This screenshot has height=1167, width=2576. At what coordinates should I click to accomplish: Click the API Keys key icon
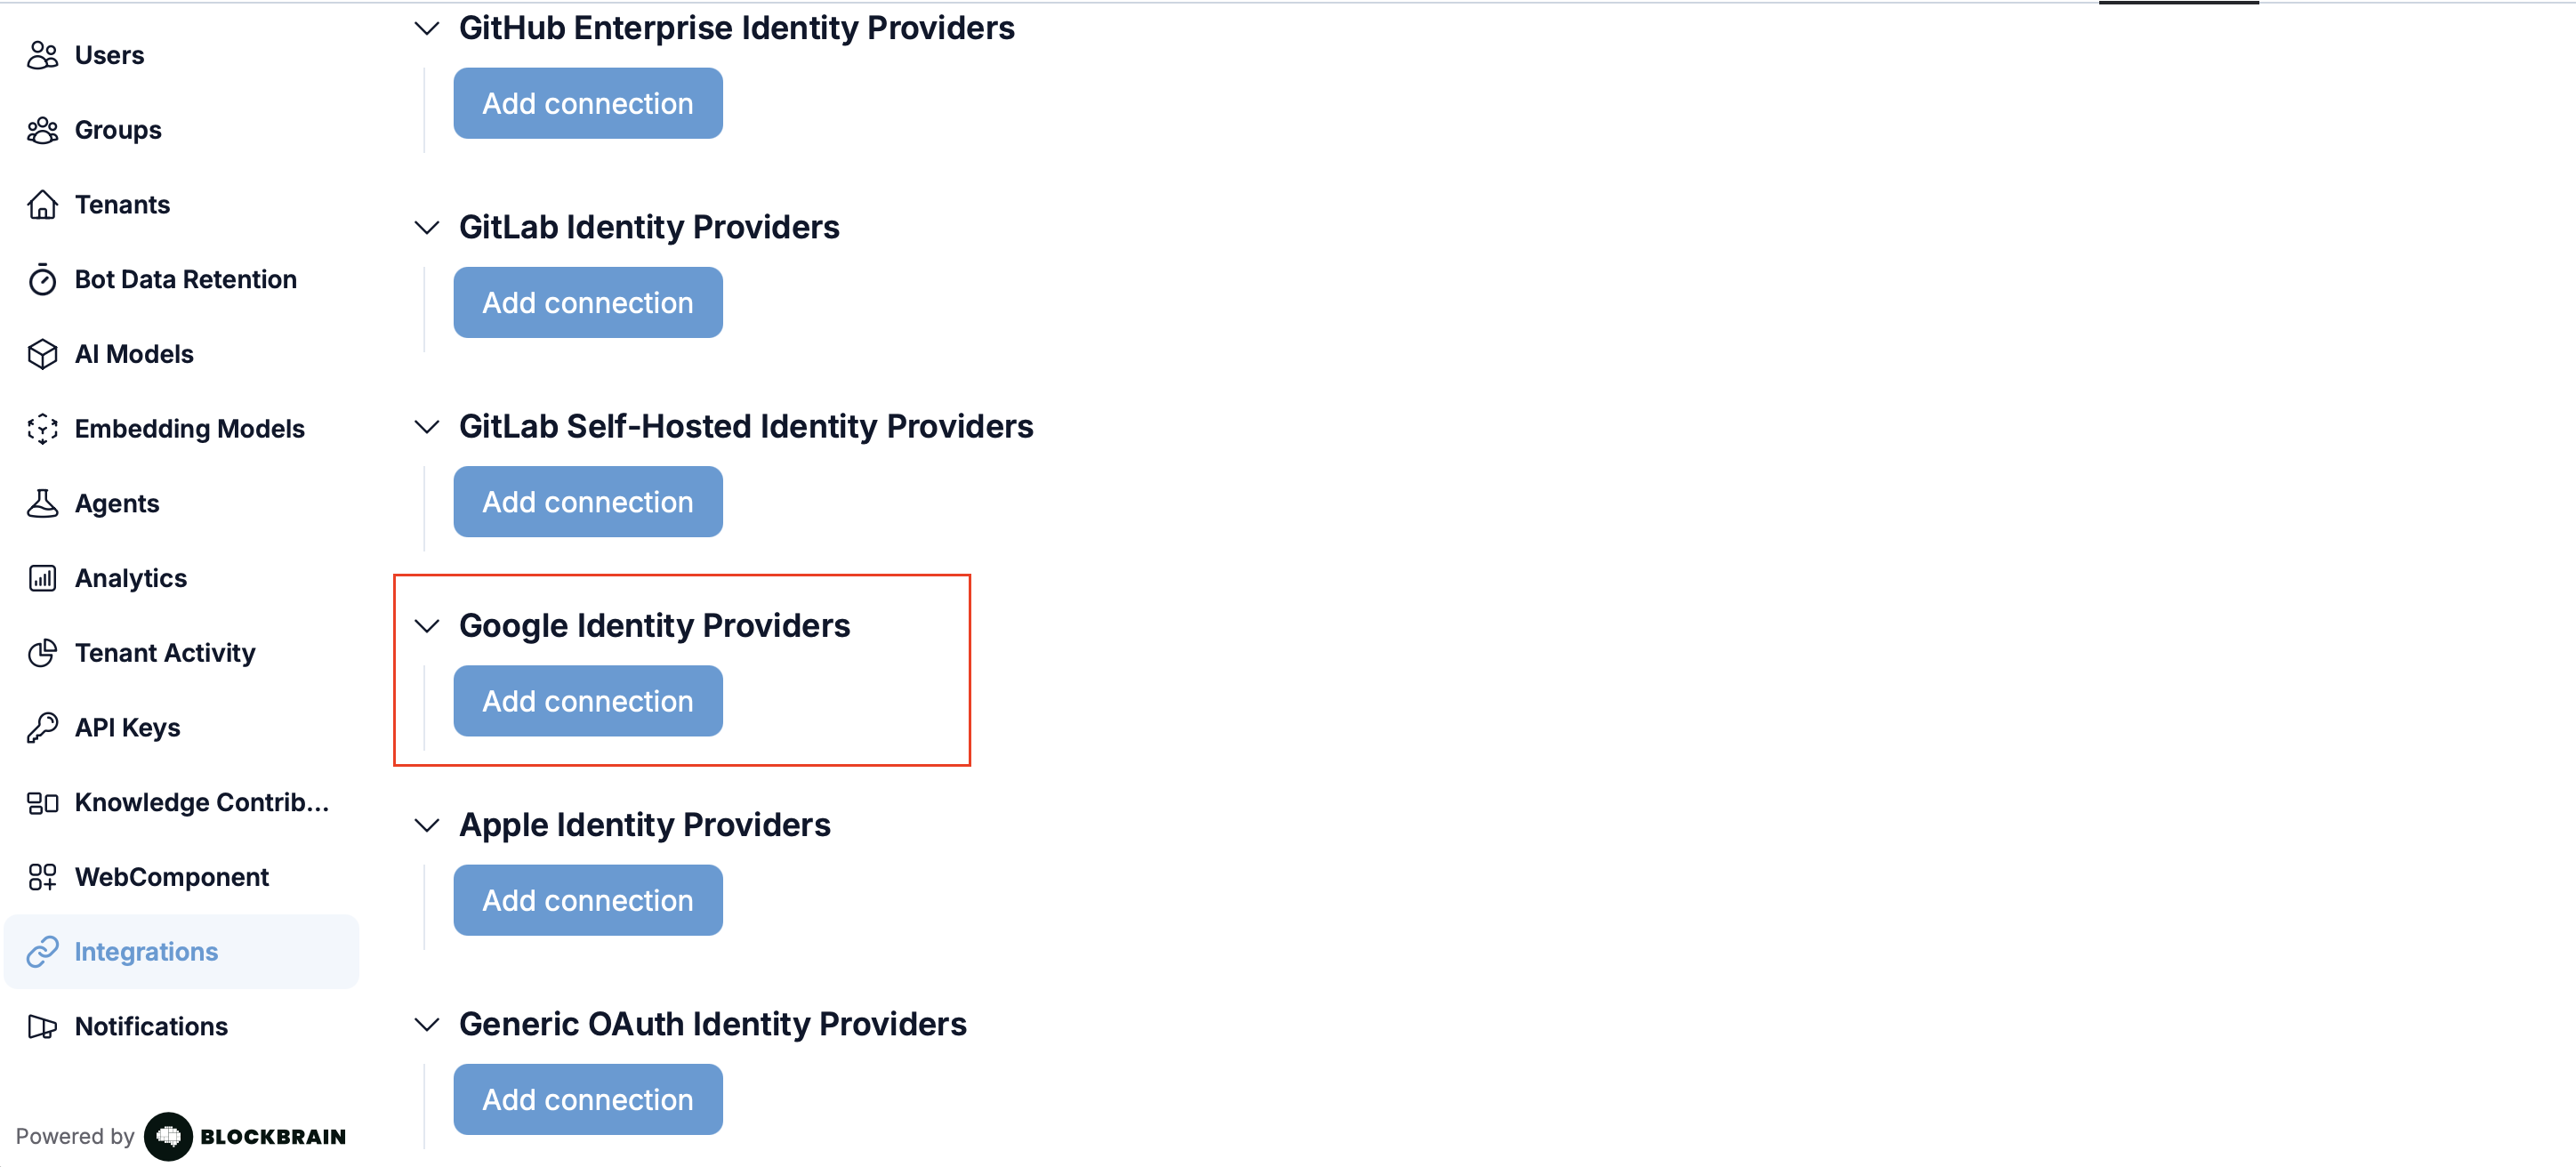click(42, 728)
